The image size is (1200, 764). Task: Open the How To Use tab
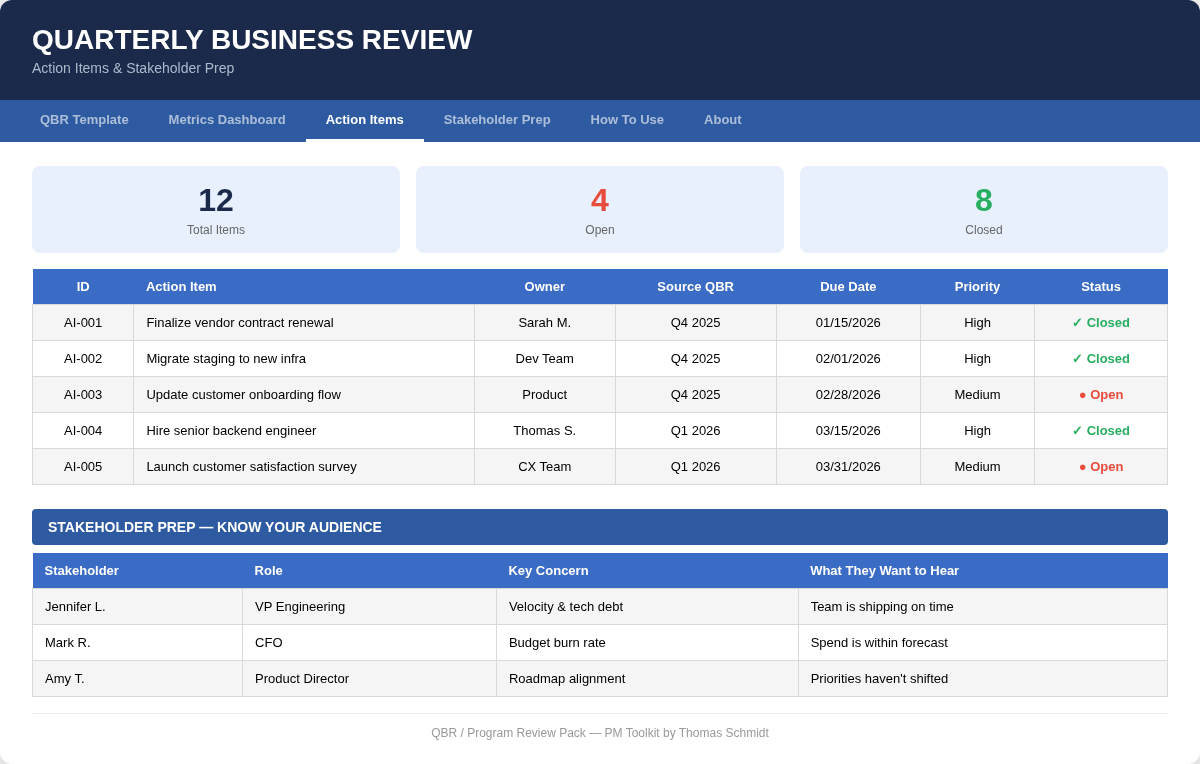[x=627, y=120]
